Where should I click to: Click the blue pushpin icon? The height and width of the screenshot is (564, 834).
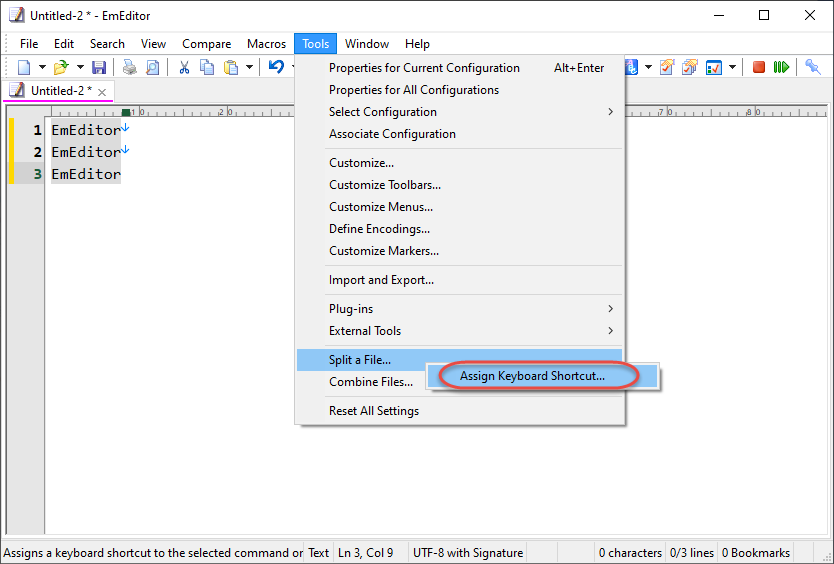(x=813, y=68)
